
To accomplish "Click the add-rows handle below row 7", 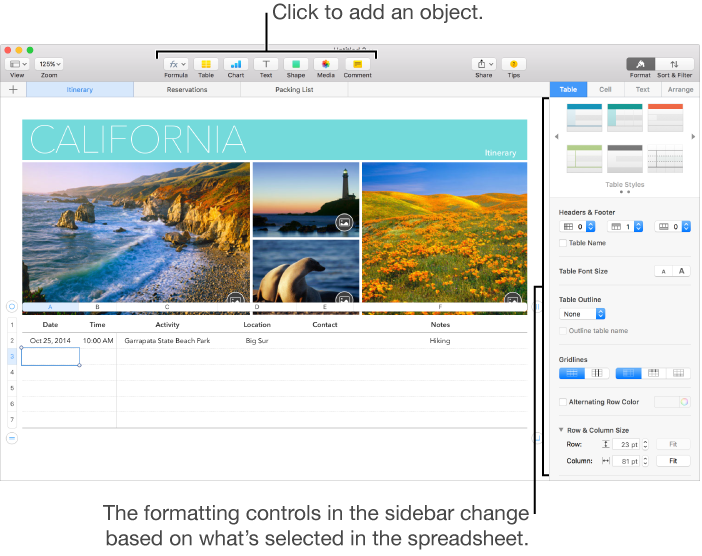I will (12, 438).
